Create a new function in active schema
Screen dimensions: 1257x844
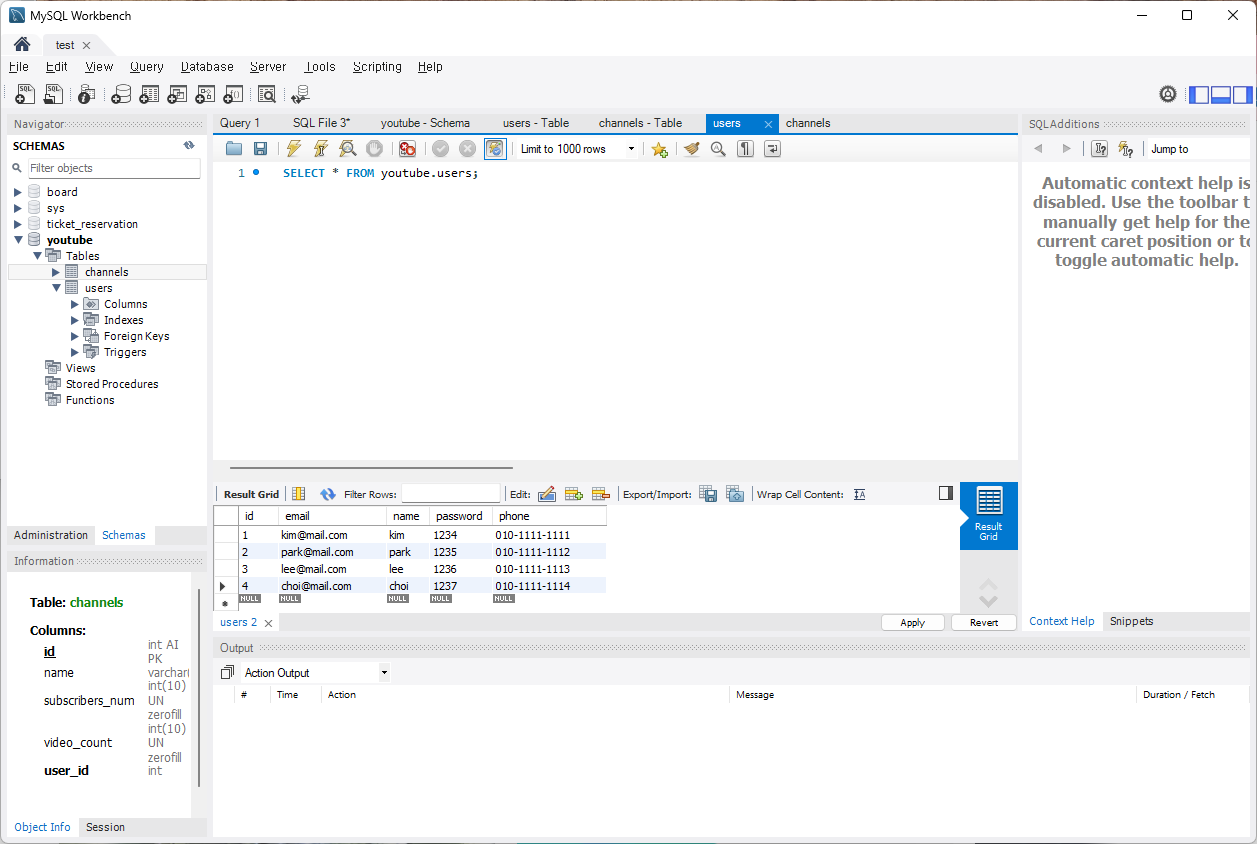click(233, 94)
